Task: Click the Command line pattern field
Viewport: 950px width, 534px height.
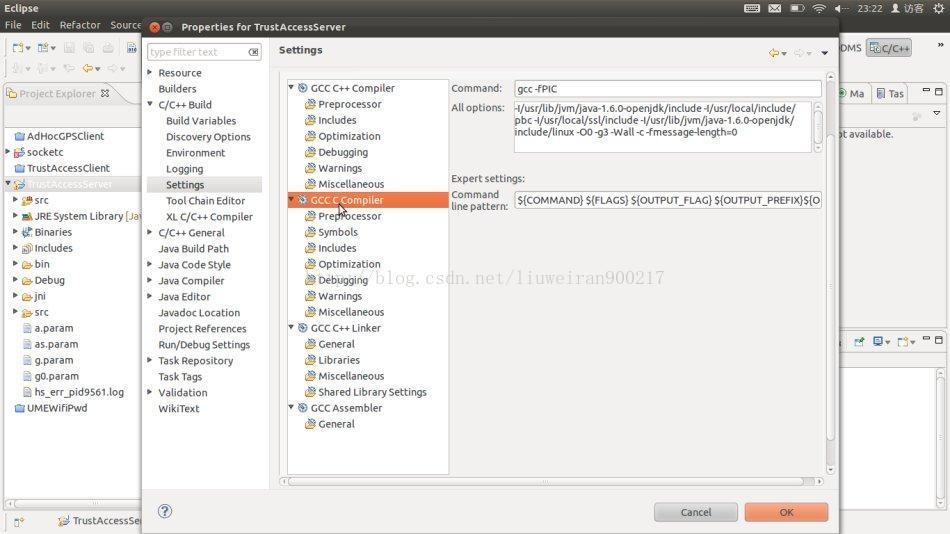Action: [668, 200]
